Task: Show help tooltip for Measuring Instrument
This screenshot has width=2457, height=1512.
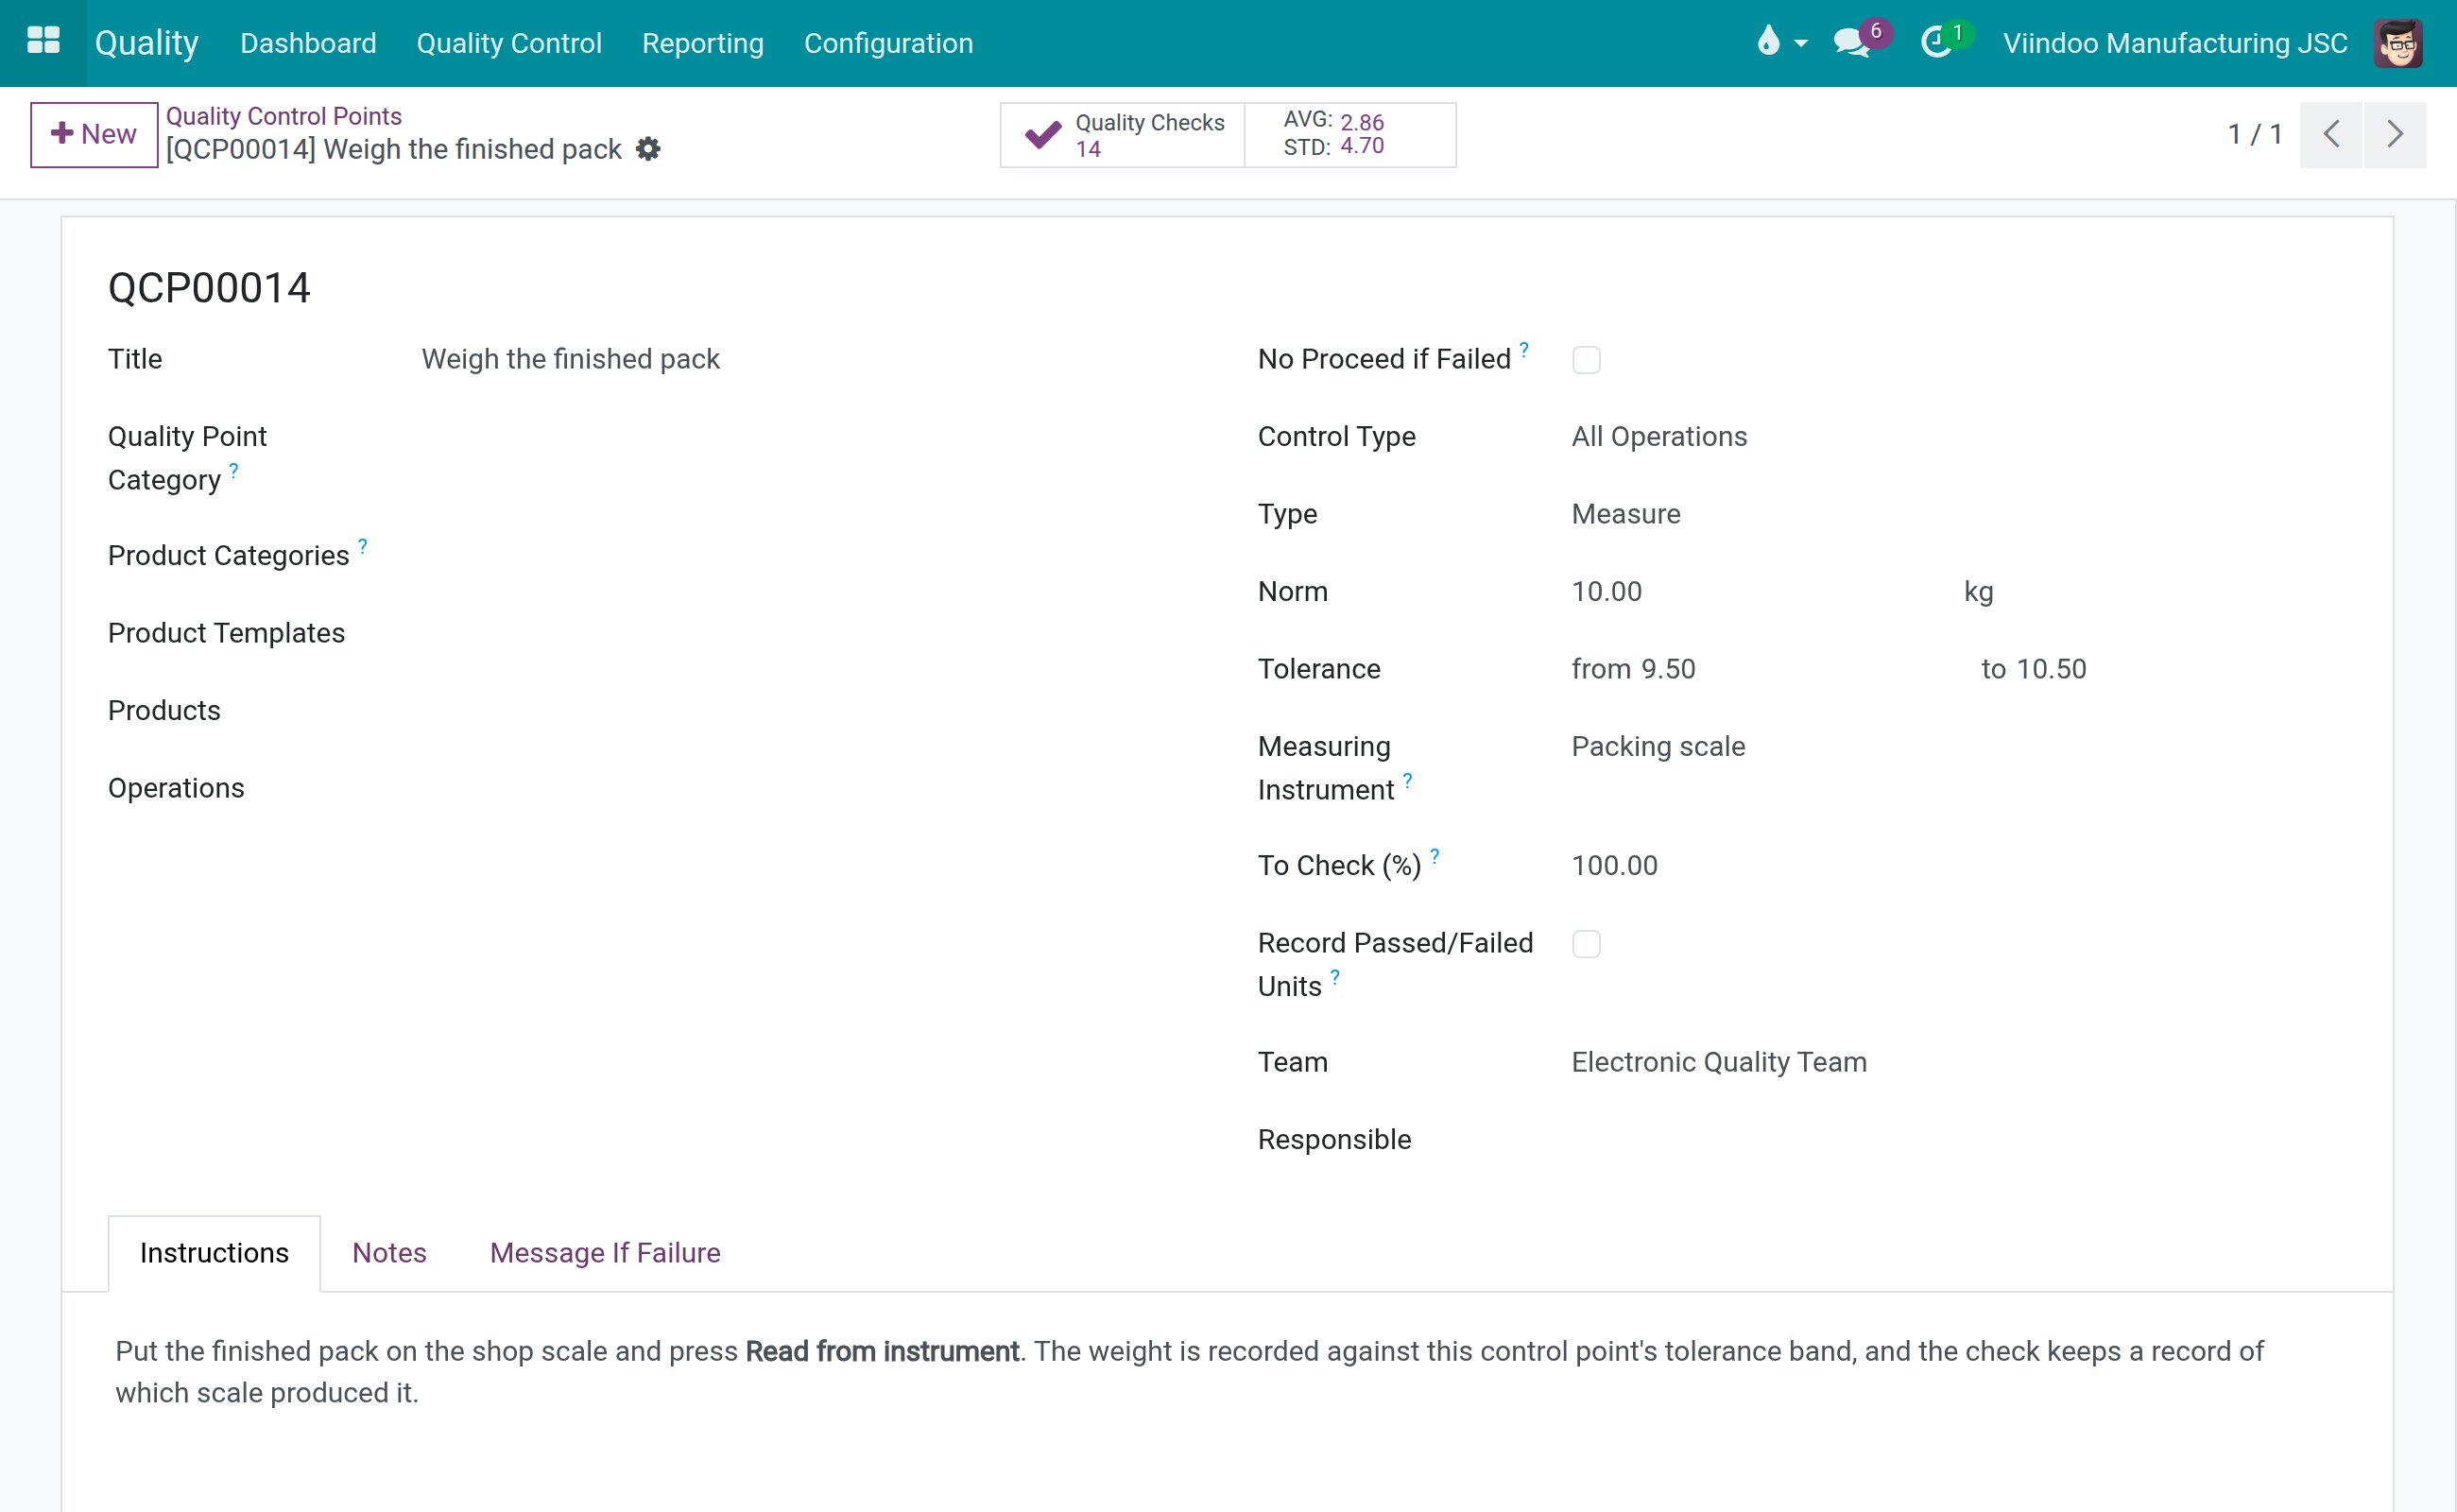Action: tap(1408, 780)
